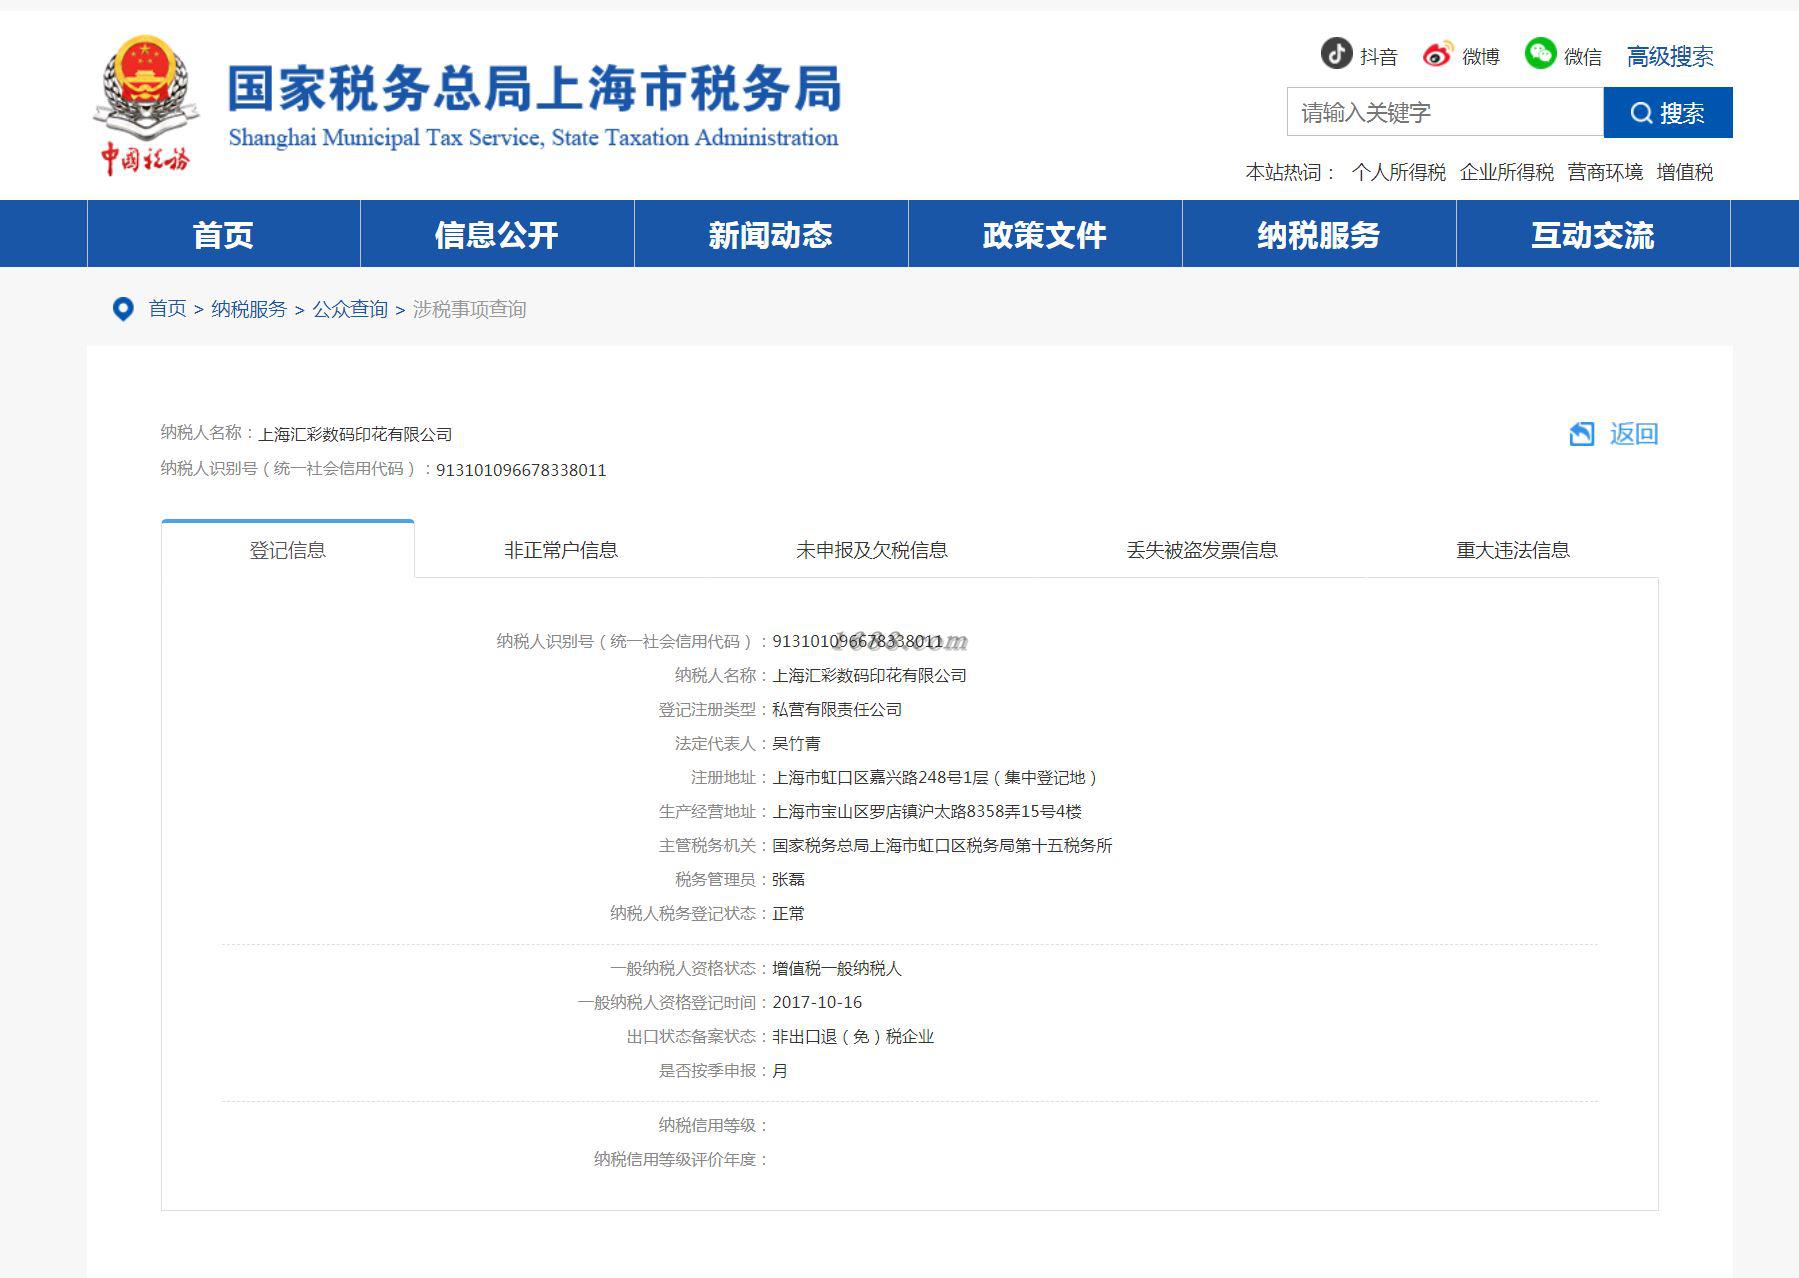Click hot word 营商环境
The height and width of the screenshot is (1278, 1799).
point(1605,172)
